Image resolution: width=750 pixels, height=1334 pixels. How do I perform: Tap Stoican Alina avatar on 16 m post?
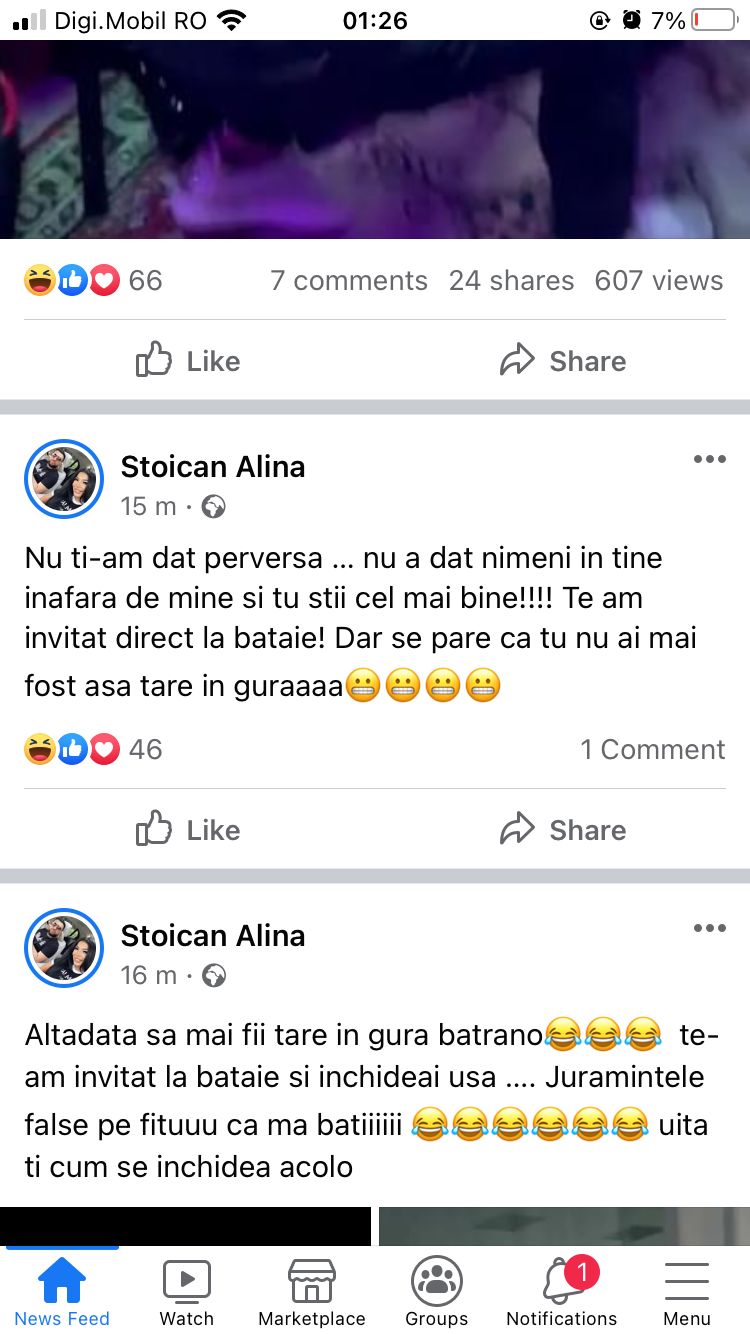pos(64,948)
